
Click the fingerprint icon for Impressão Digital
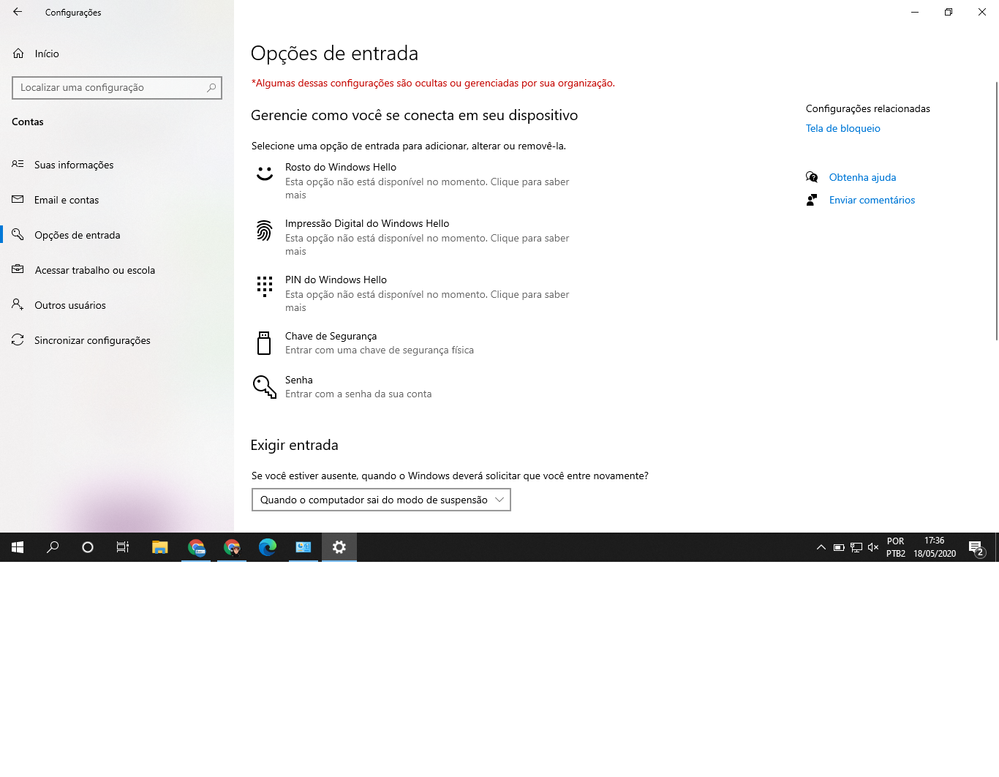pyautogui.click(x=264, y=231)
